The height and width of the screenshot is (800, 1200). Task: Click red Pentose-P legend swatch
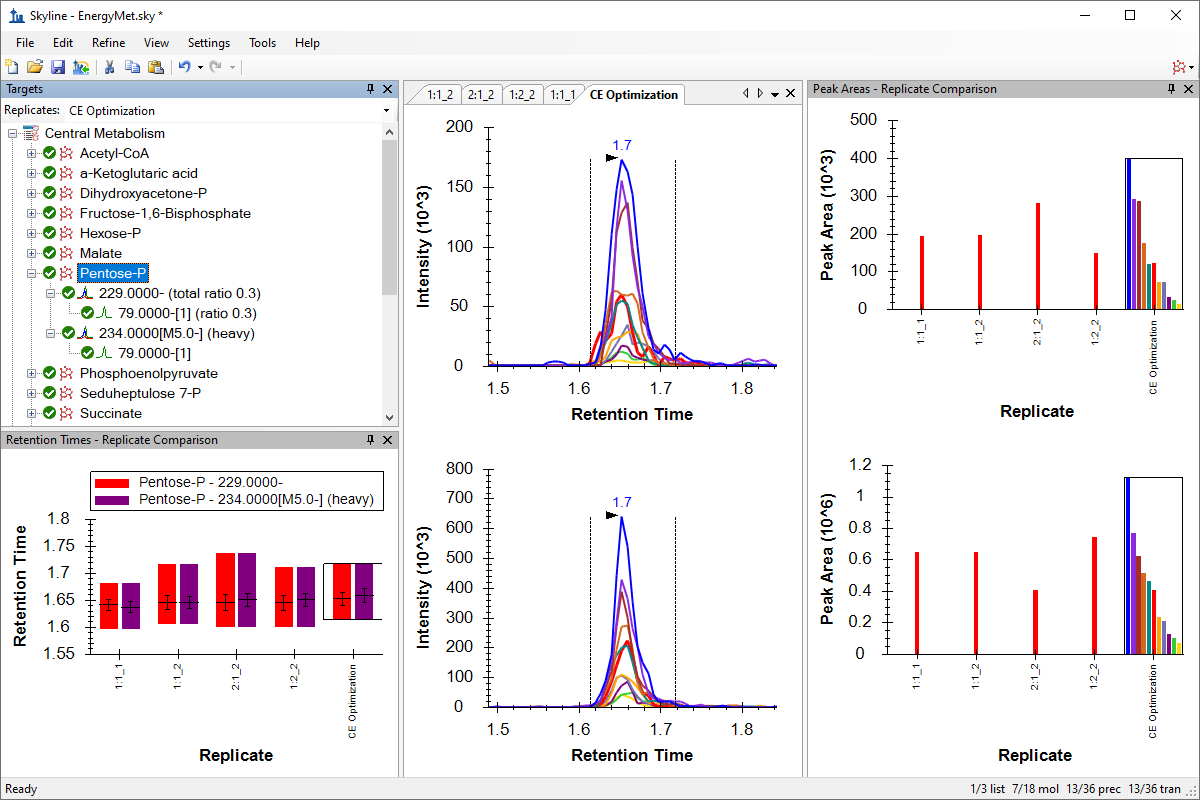click(113, 481)
